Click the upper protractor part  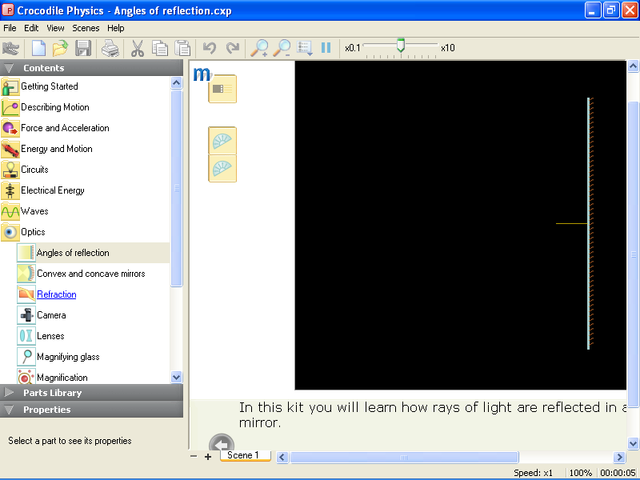click(222, 140)
